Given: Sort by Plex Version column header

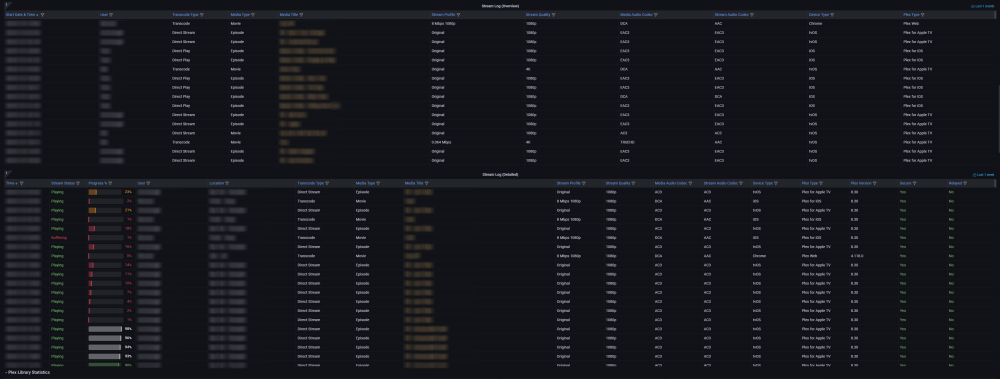Looking at the screenshot, I should [x=861, y=183].
